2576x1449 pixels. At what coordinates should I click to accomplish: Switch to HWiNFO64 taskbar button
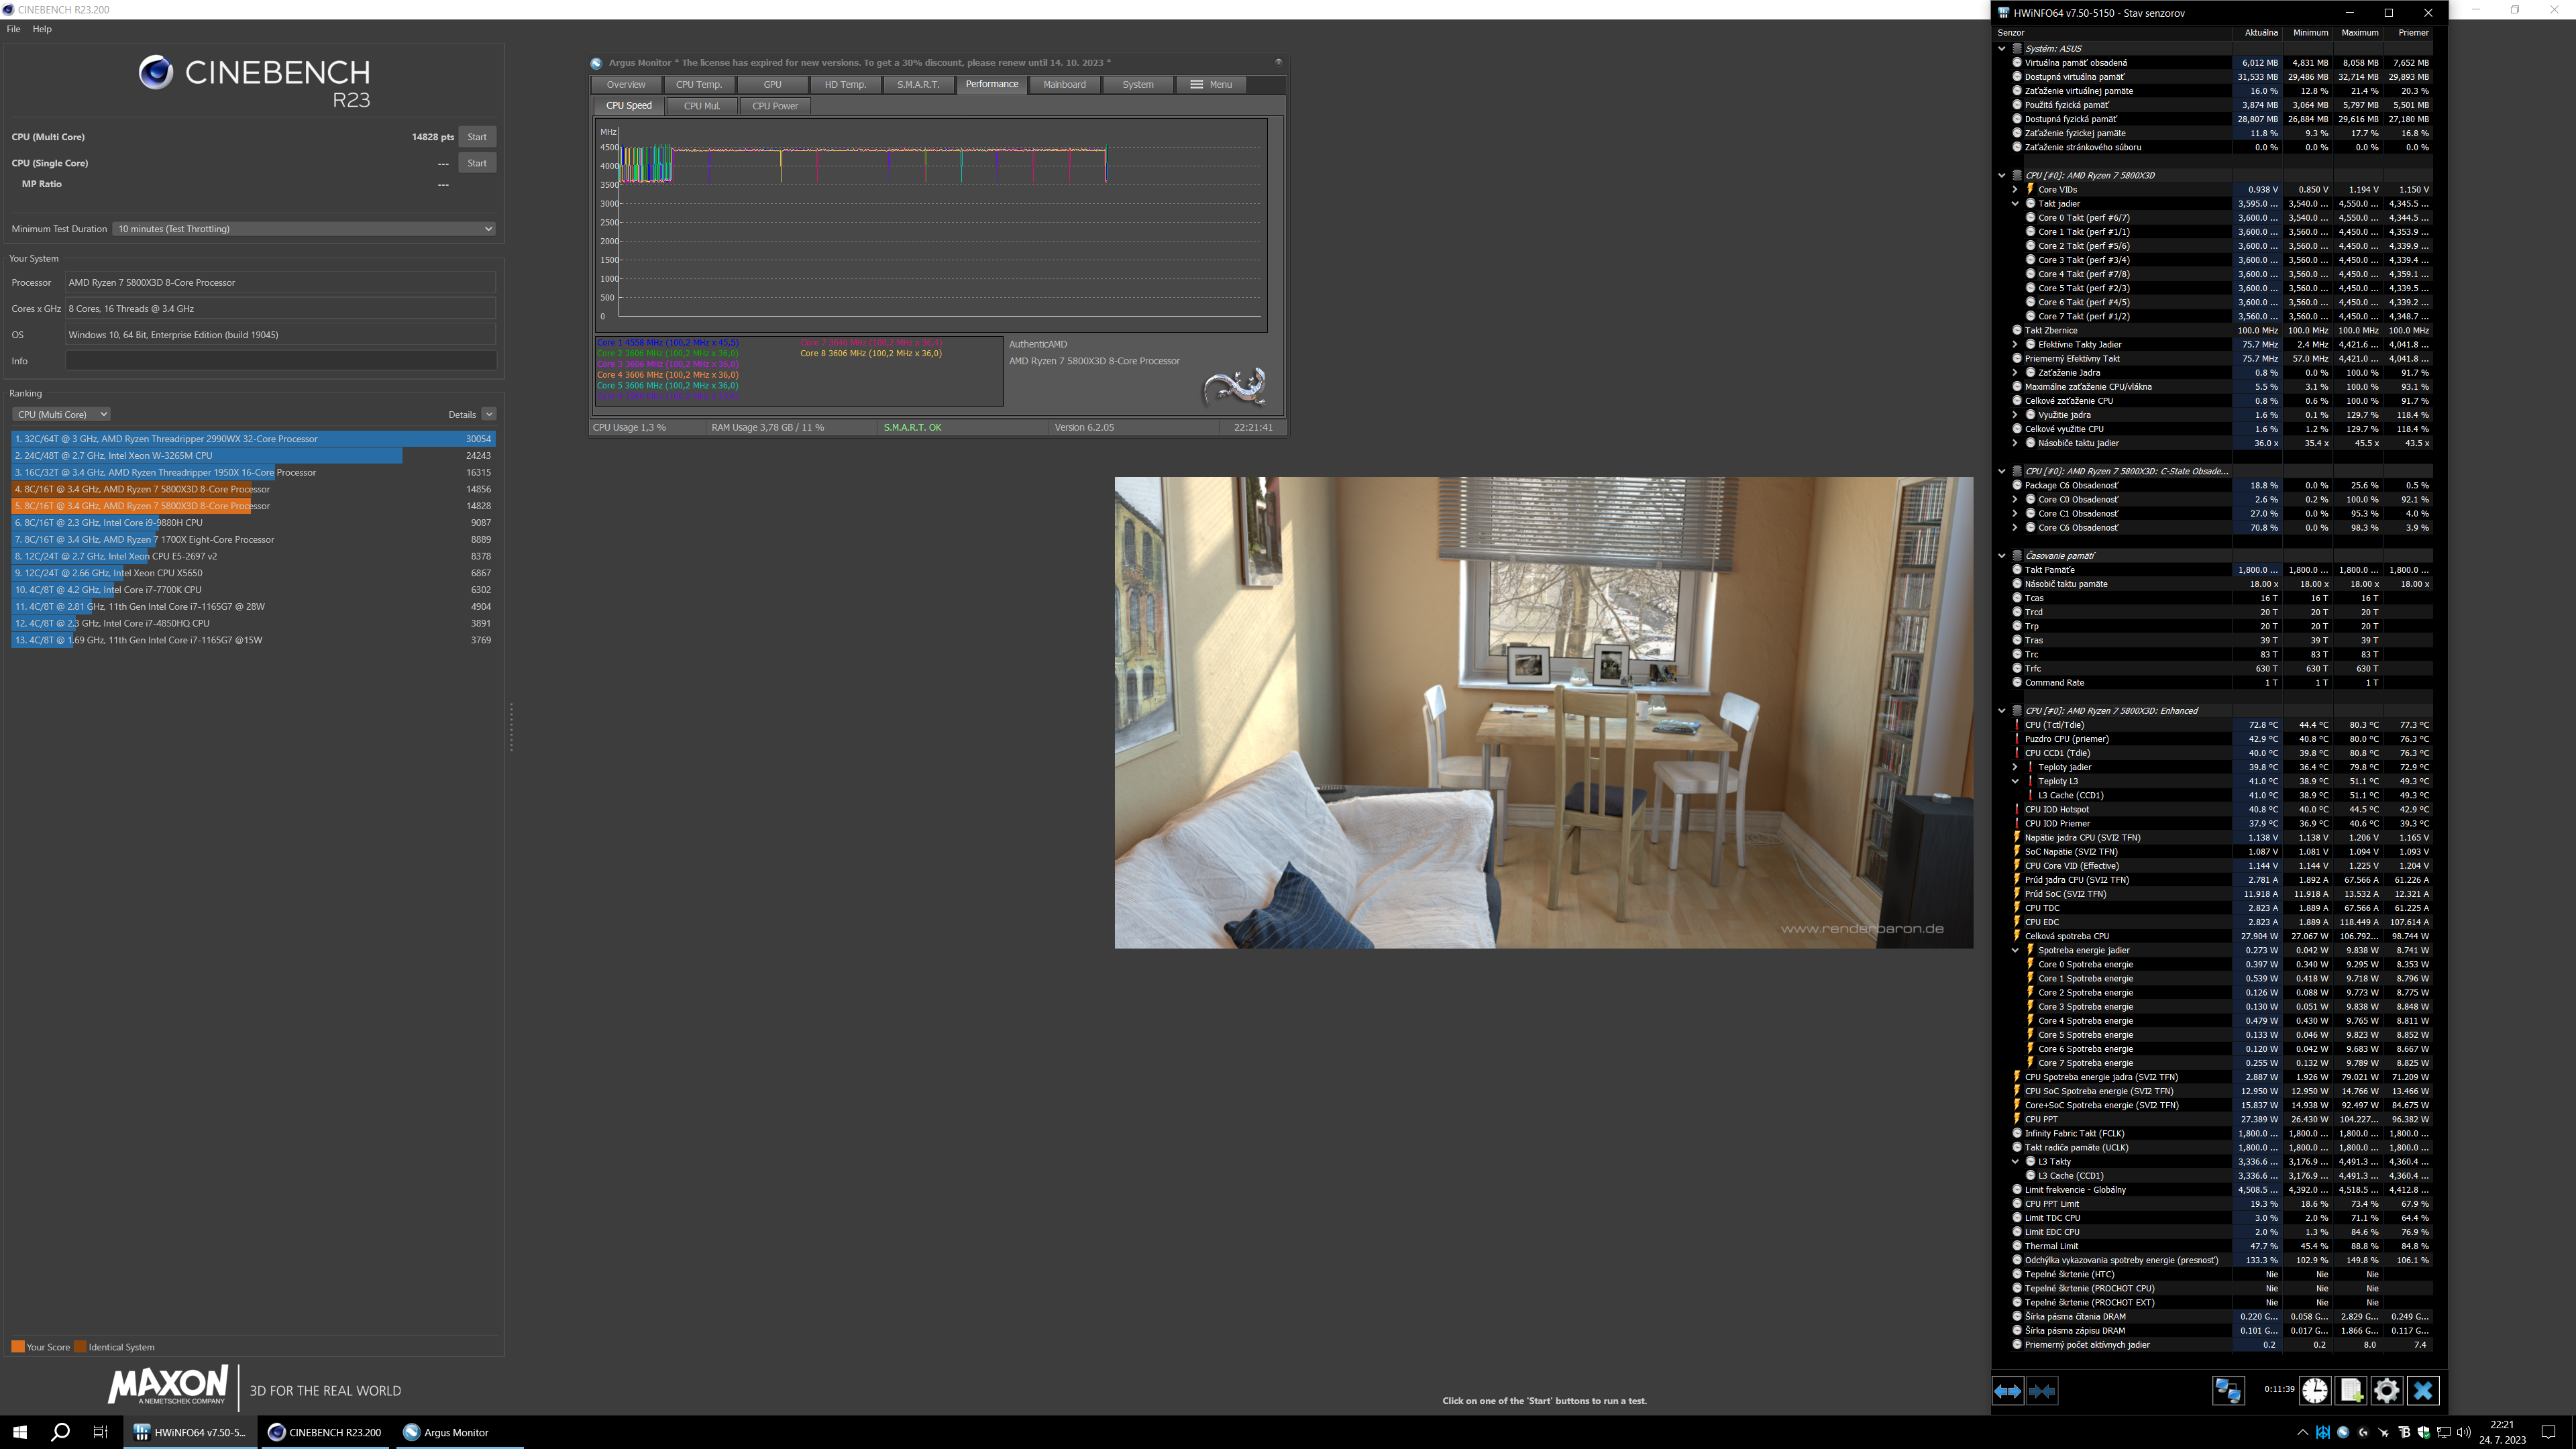click(190, 1432)
